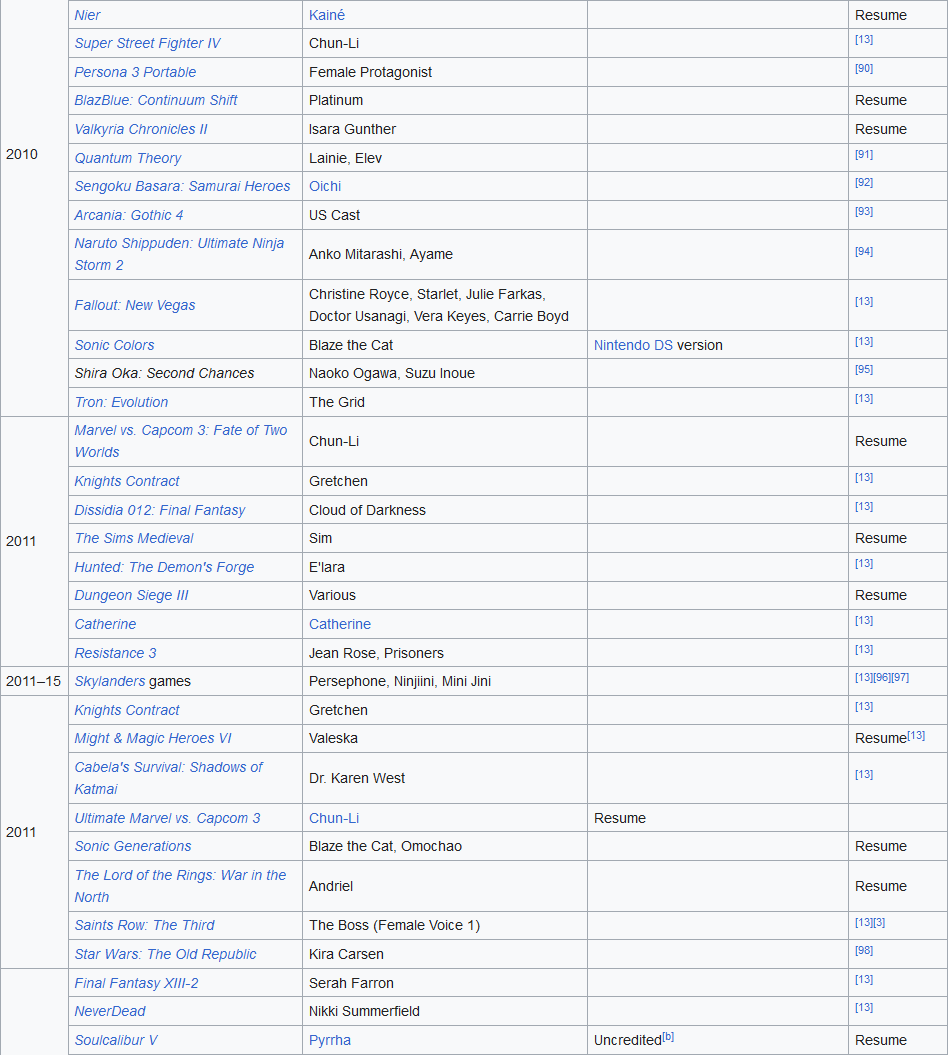Image resolution: width=948 pixels, height=1055 pixels.
Task: Open citation [13] for Tron: Evolution
Action: [864, 399]
